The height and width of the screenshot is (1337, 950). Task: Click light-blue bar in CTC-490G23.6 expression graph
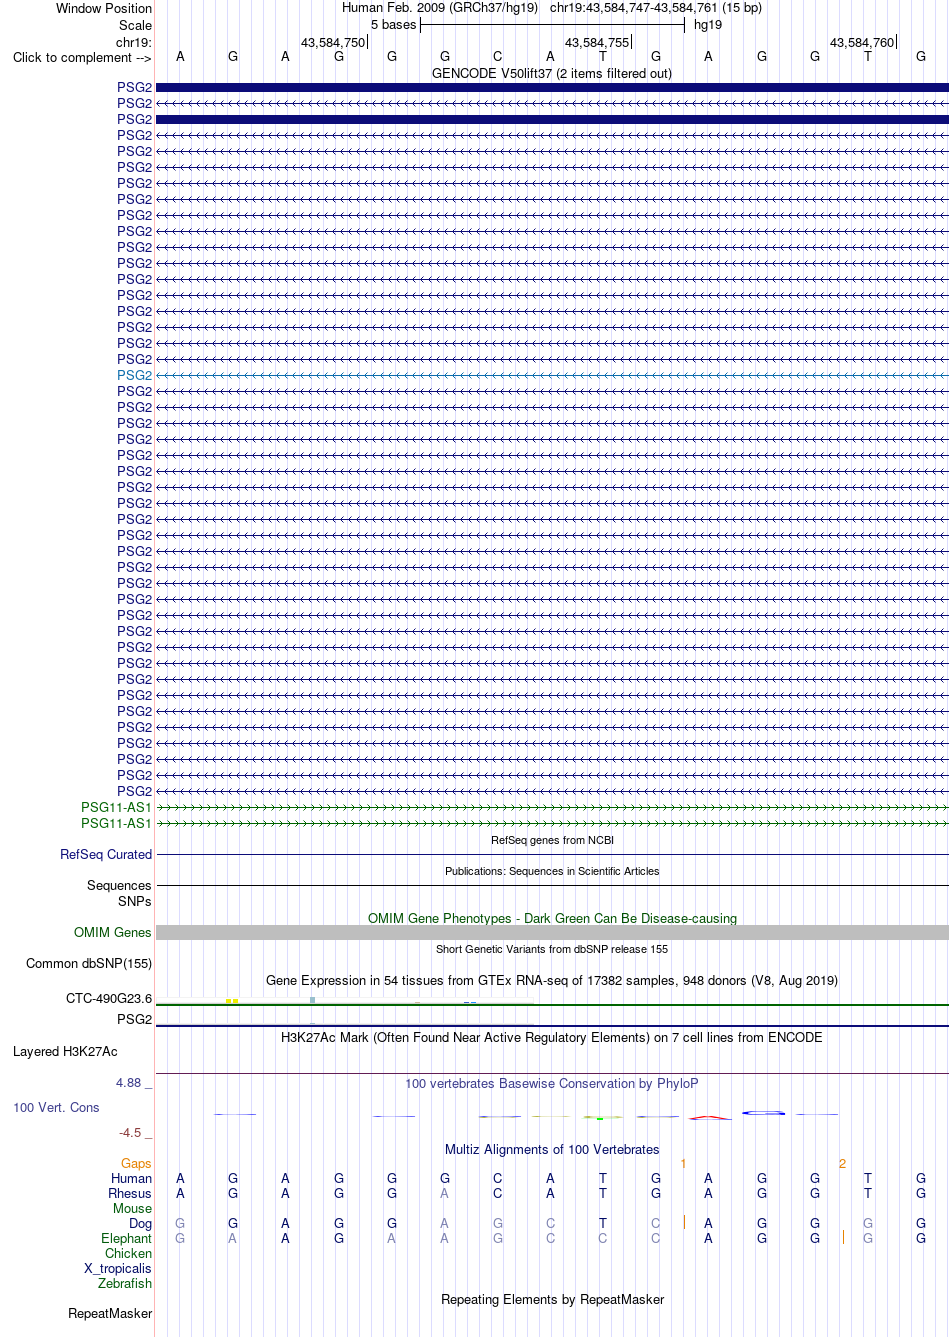coord(313,1000)
